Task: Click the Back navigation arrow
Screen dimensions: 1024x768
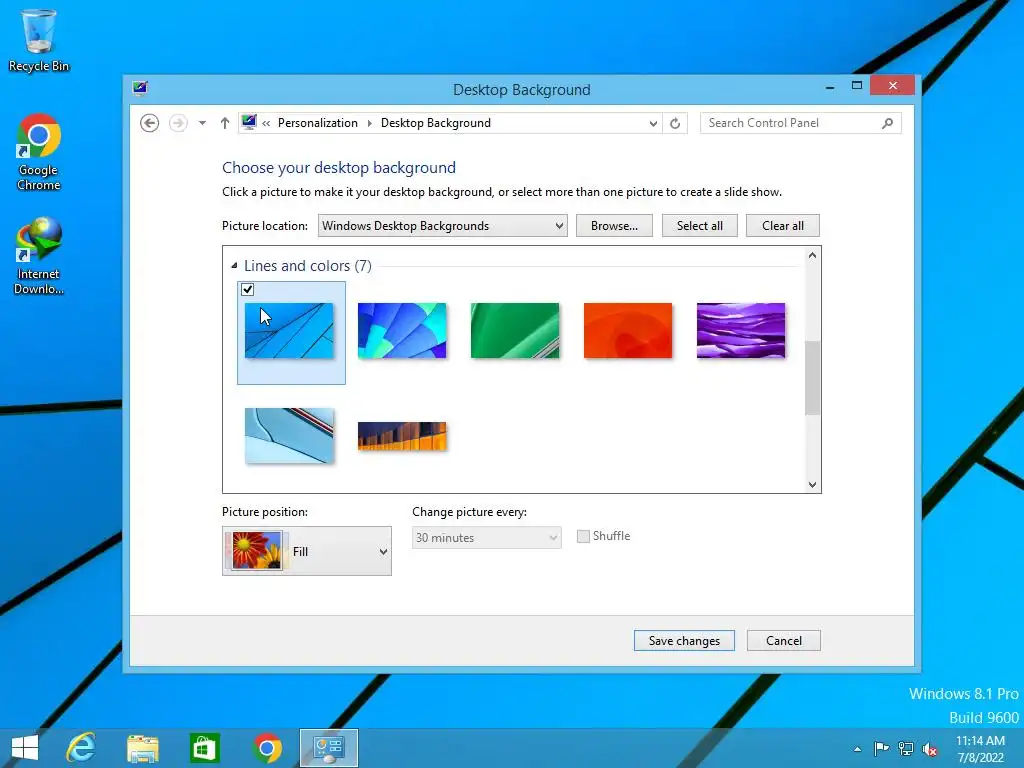Action: pos(150,123)
